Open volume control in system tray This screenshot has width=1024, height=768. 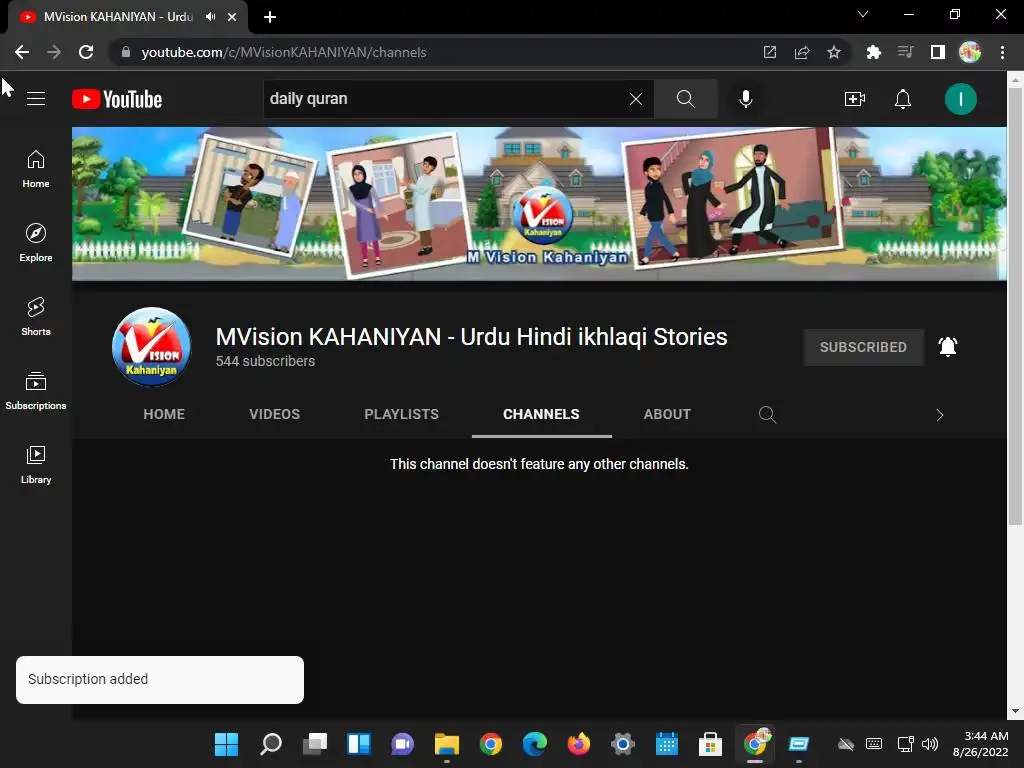pos(930,744)
